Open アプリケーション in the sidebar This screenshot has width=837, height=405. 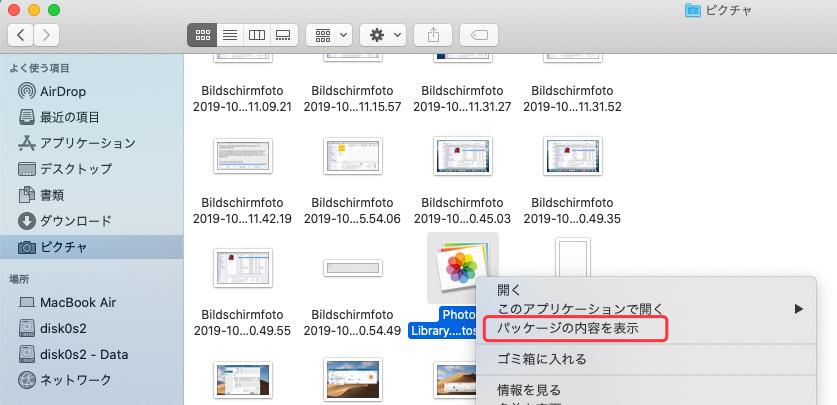pyautogui.click(x=87, y=143)
